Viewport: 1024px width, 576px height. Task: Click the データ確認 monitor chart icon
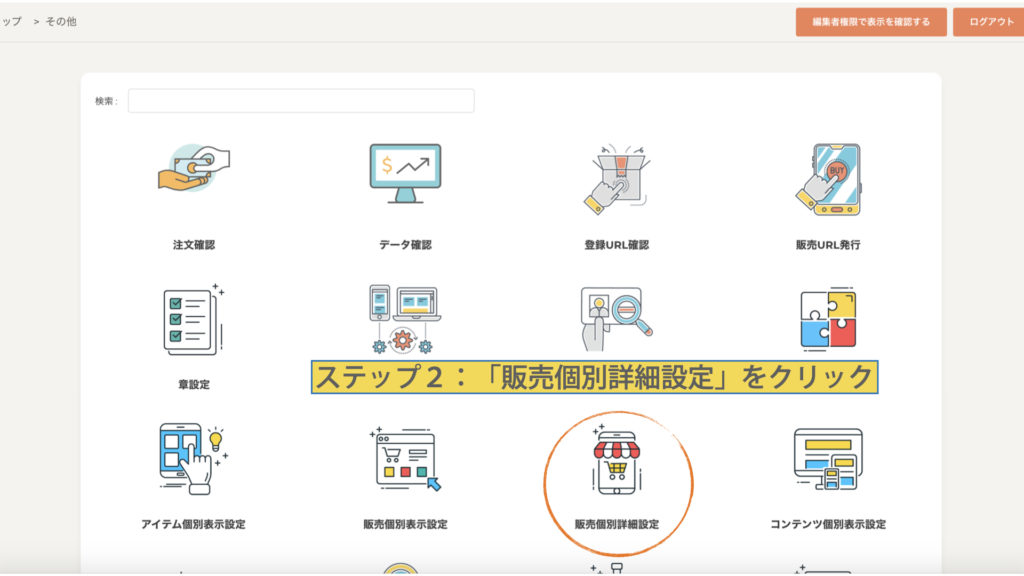[x=405, y=173]
